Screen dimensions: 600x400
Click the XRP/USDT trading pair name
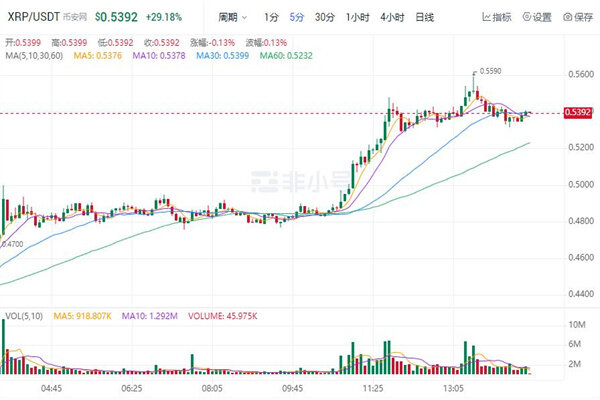(x=31, y=17)
